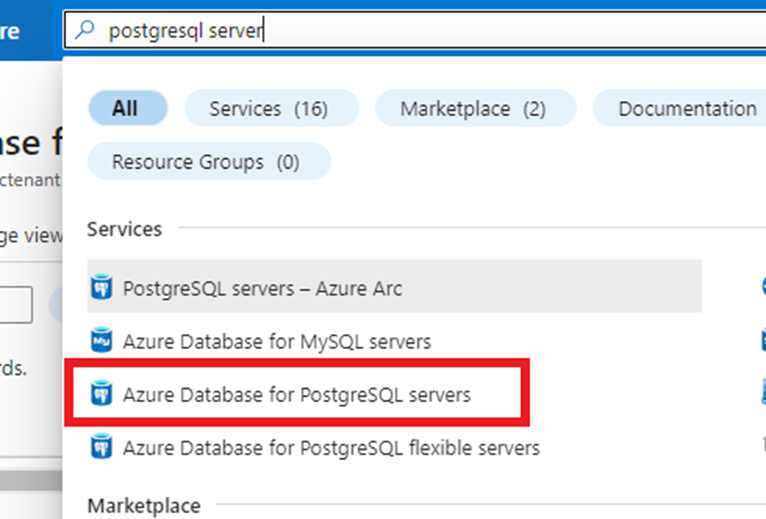Click the PostgreSQL flexible servers icon
Image resolution: width=766 pixels, height=519 pixels.
[x=102, y=446]
